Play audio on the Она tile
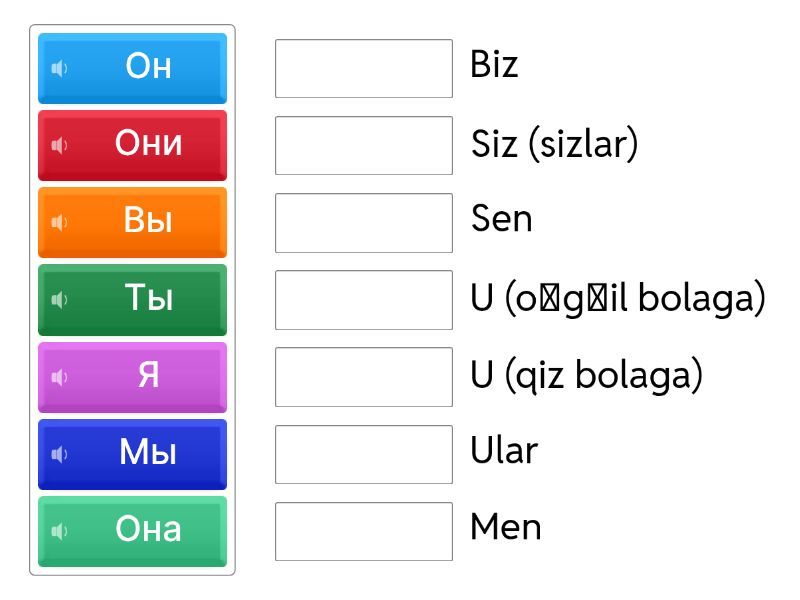 (60, 531)
